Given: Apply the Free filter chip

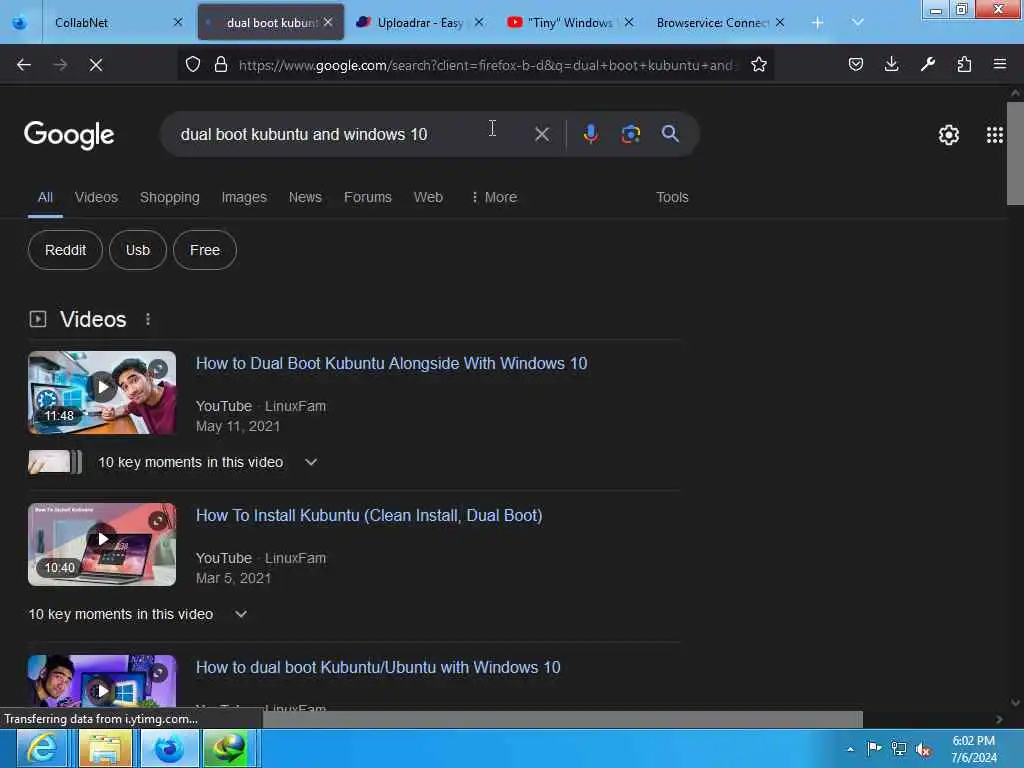Looking at the screenshot, I should (x=204, y=250).
